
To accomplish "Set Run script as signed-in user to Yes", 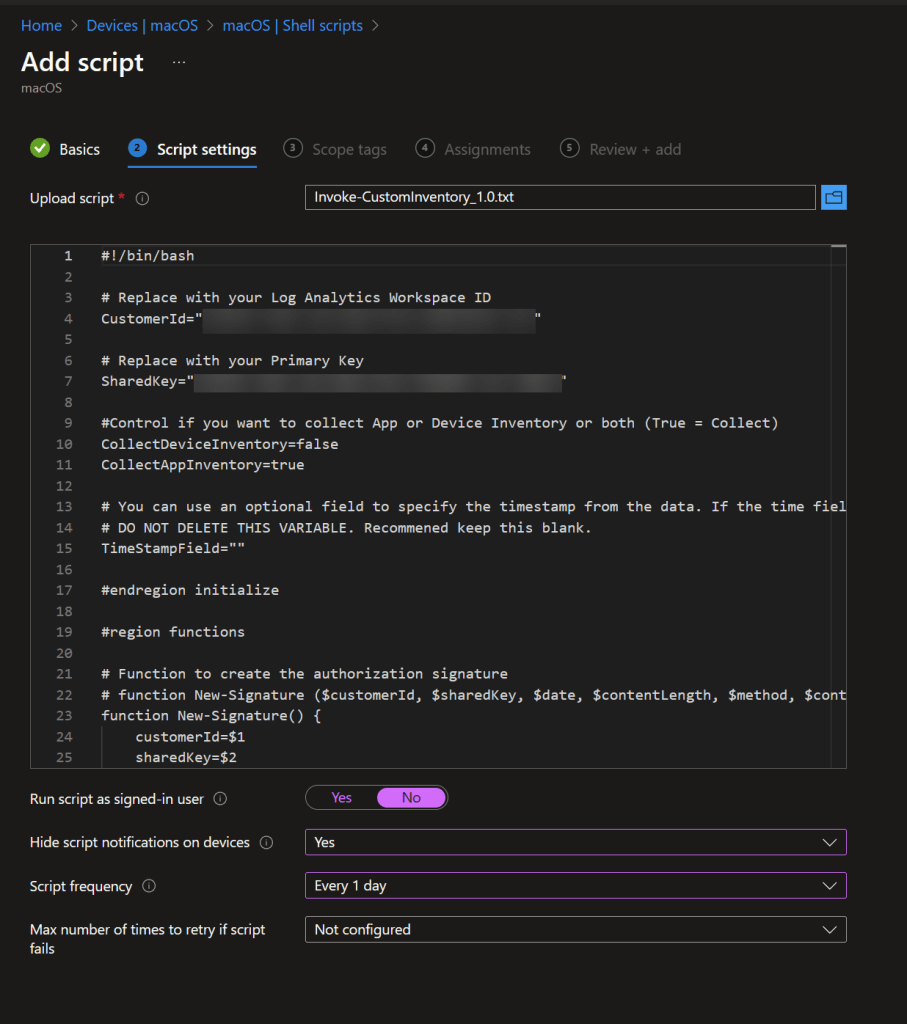I will click(x=342, y=798).
